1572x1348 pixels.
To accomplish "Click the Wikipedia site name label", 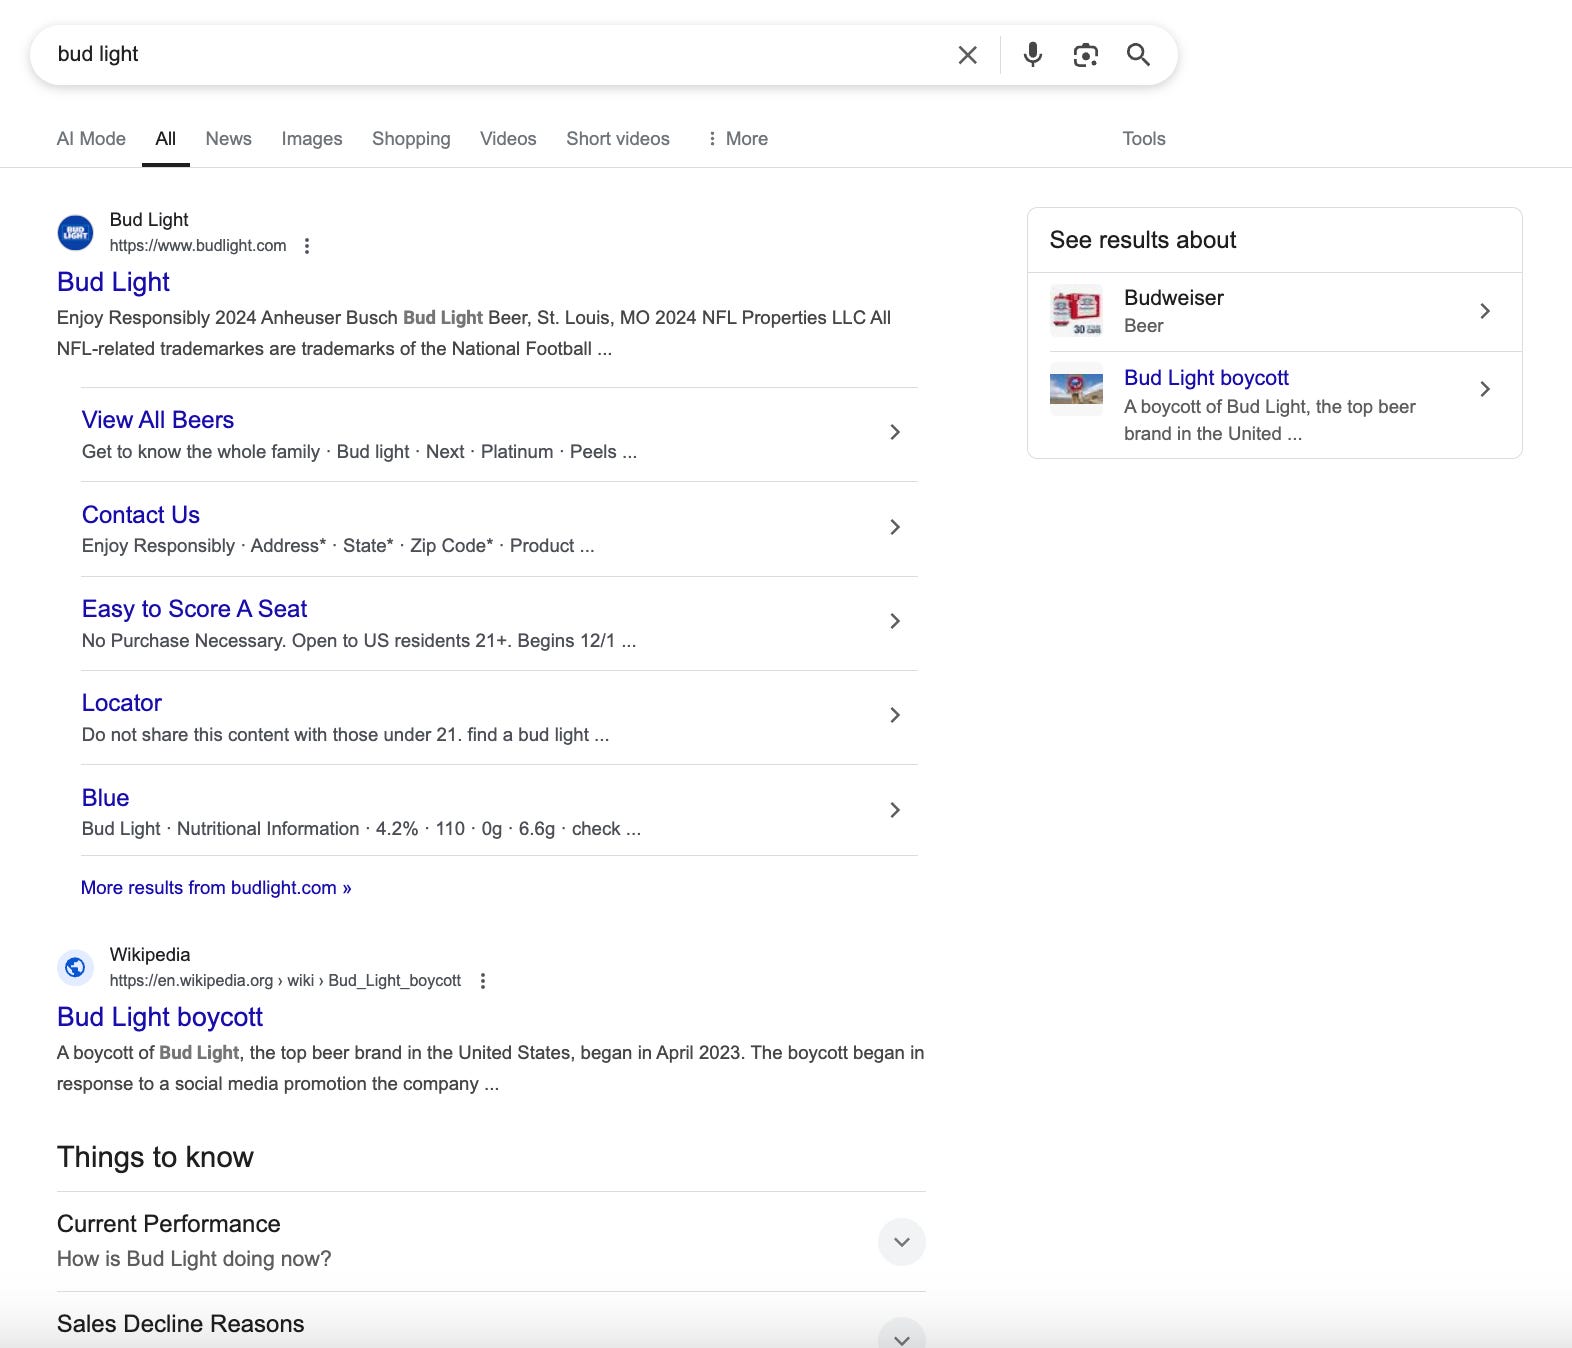I will tap(150, 955).
